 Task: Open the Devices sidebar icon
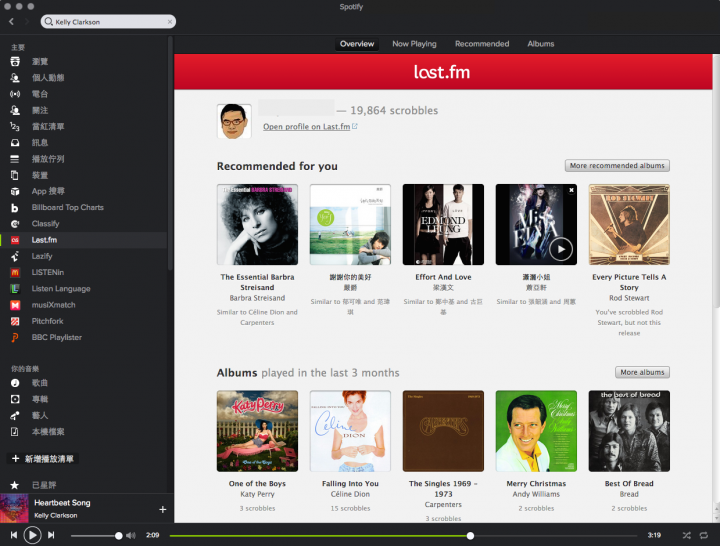(x=15, y=175)
